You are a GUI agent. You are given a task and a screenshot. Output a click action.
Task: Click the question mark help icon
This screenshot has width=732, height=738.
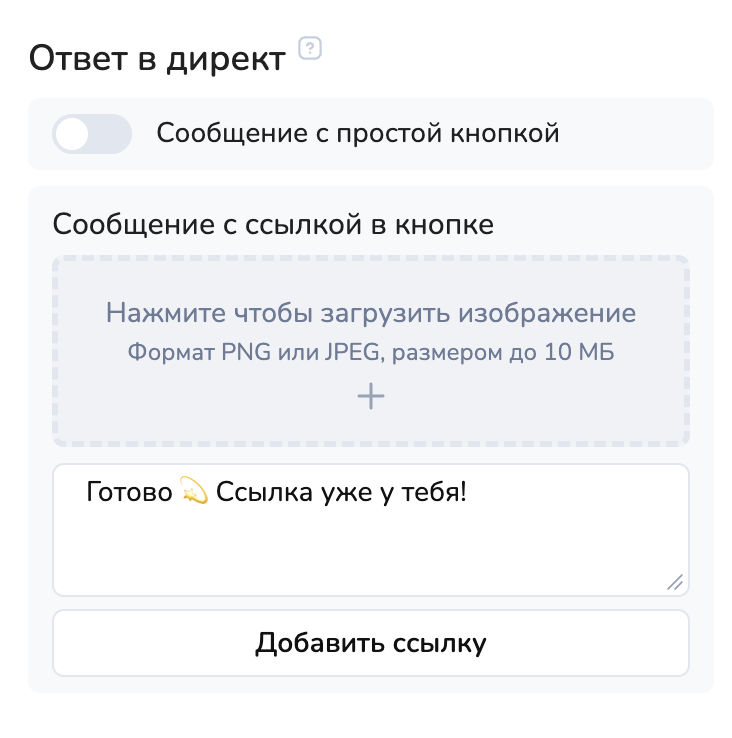tap(311, 49)
